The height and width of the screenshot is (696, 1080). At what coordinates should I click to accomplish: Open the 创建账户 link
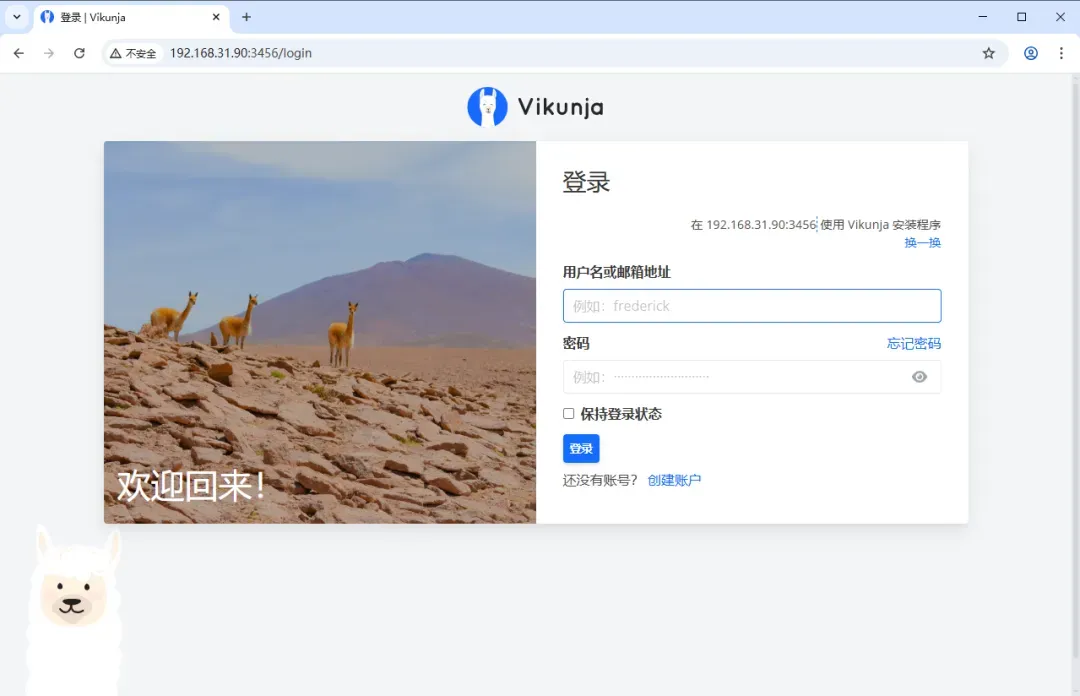click(x=674, y=480)
